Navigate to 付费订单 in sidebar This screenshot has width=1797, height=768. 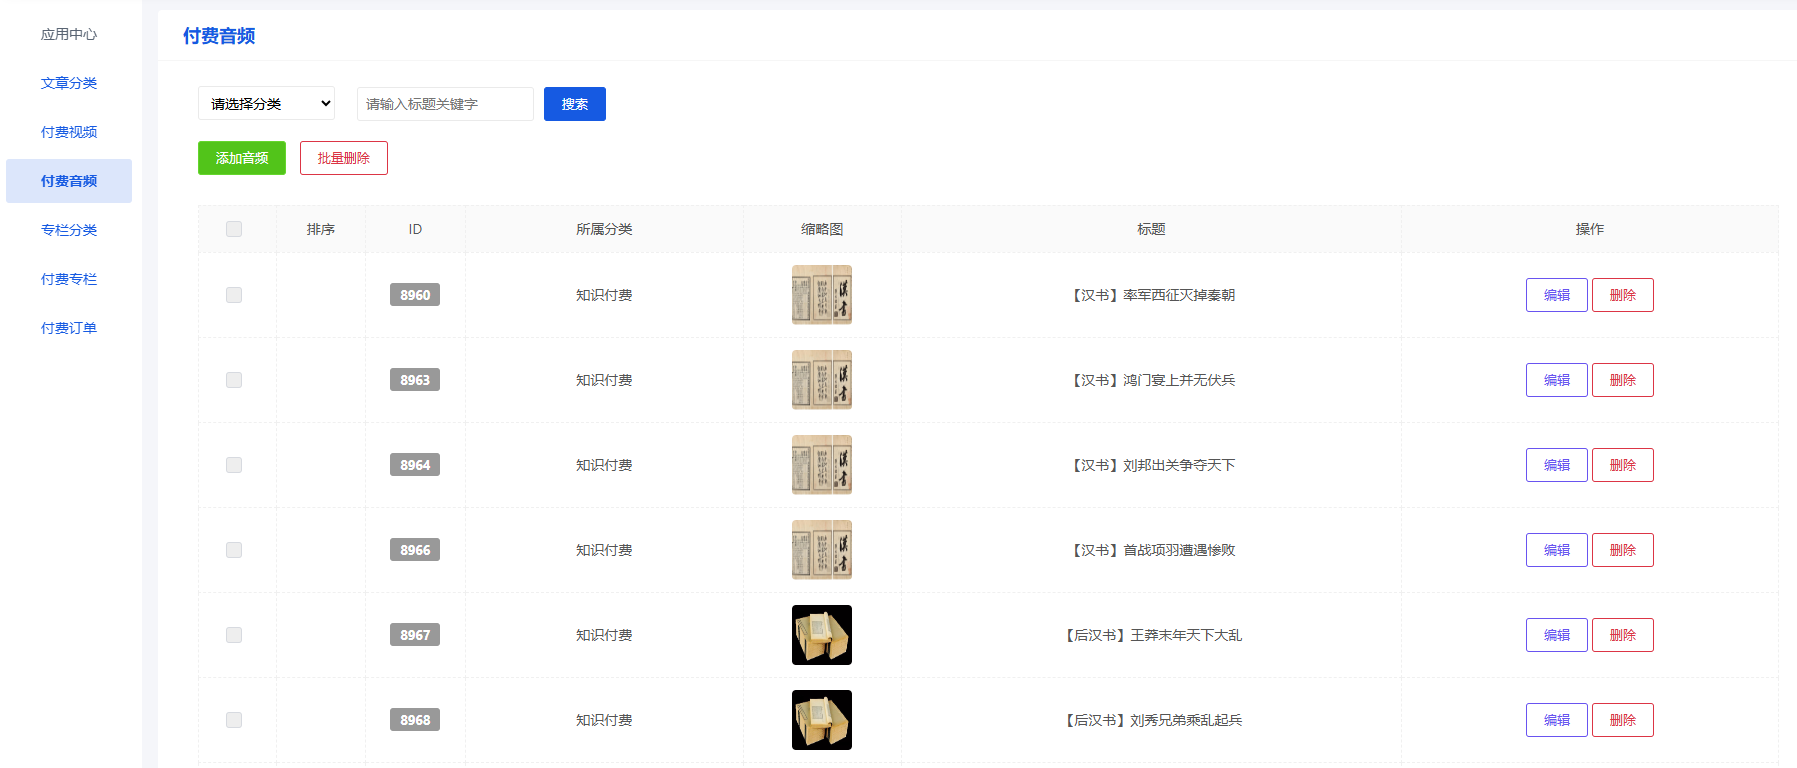[x=69, y=328]
